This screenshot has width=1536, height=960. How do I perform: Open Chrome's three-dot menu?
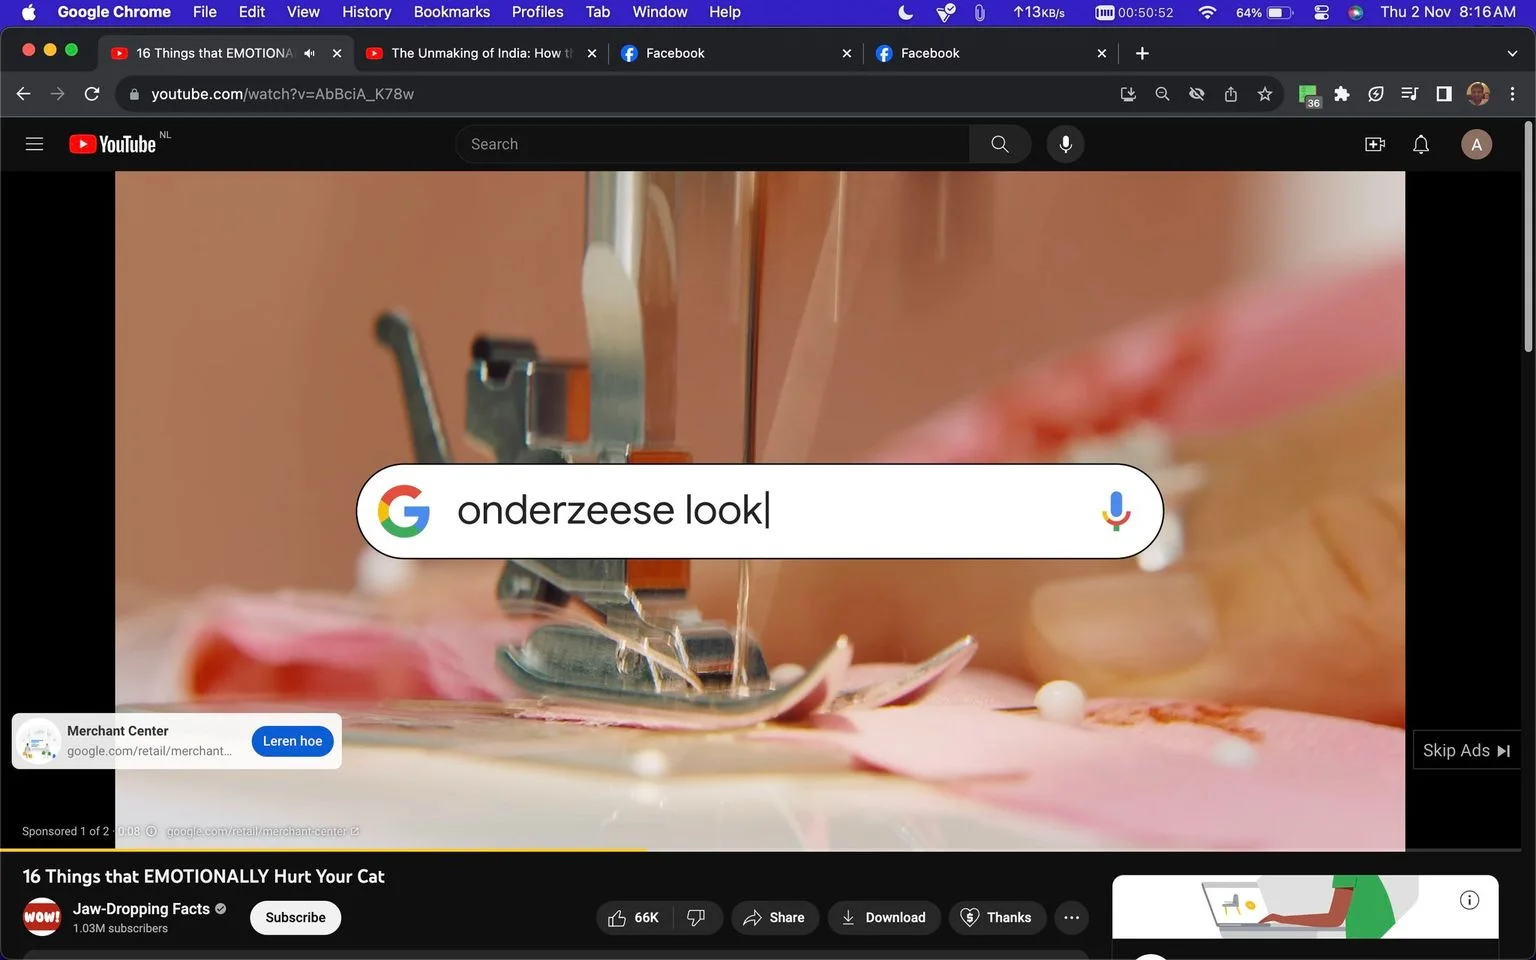[x=1512, y=94]
